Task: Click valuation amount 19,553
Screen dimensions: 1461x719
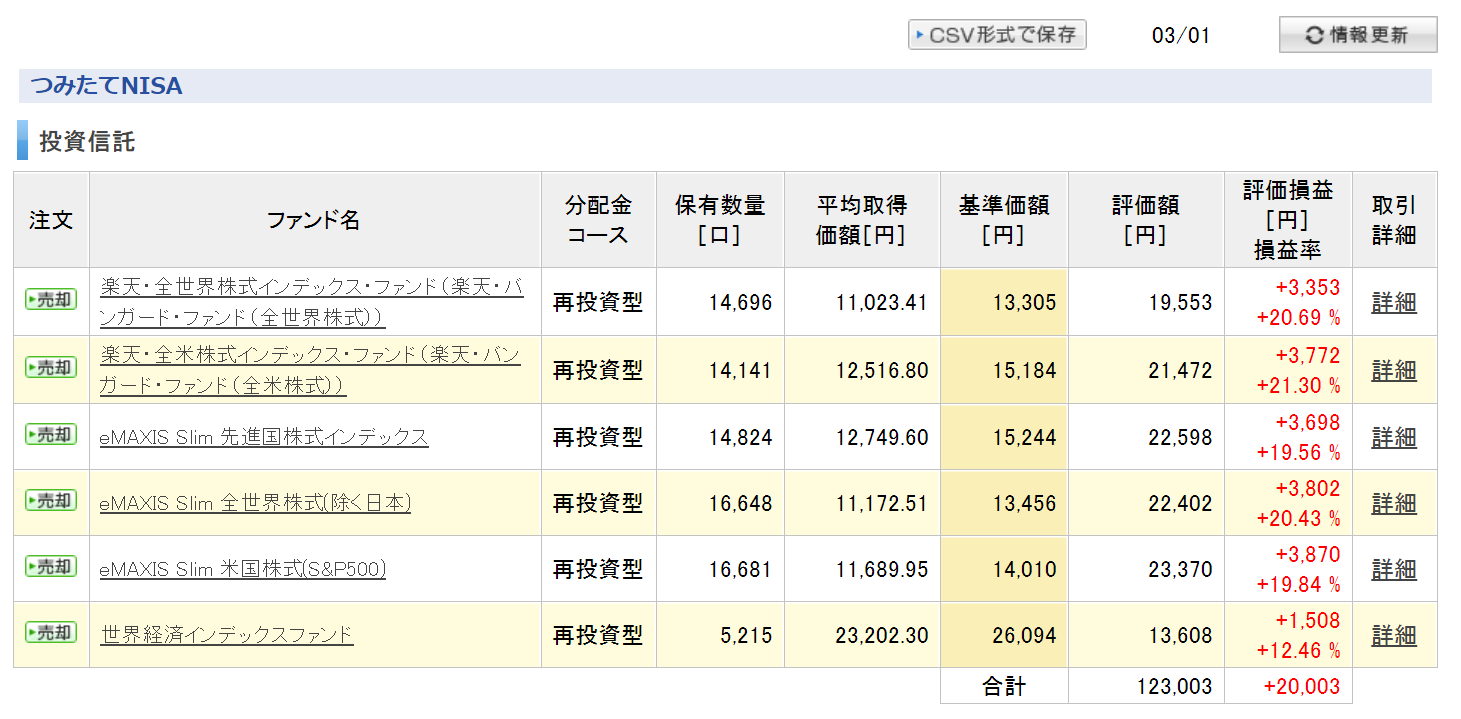Action: click(x=1180, y=303)
